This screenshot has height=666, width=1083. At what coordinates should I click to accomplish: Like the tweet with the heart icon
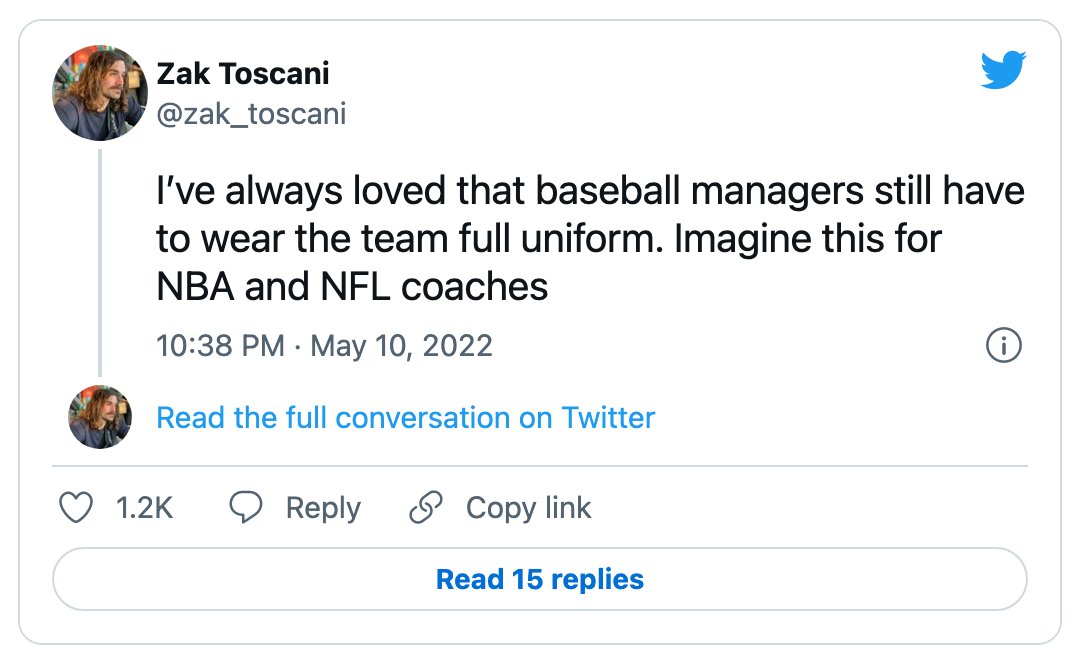pos(75,508)
